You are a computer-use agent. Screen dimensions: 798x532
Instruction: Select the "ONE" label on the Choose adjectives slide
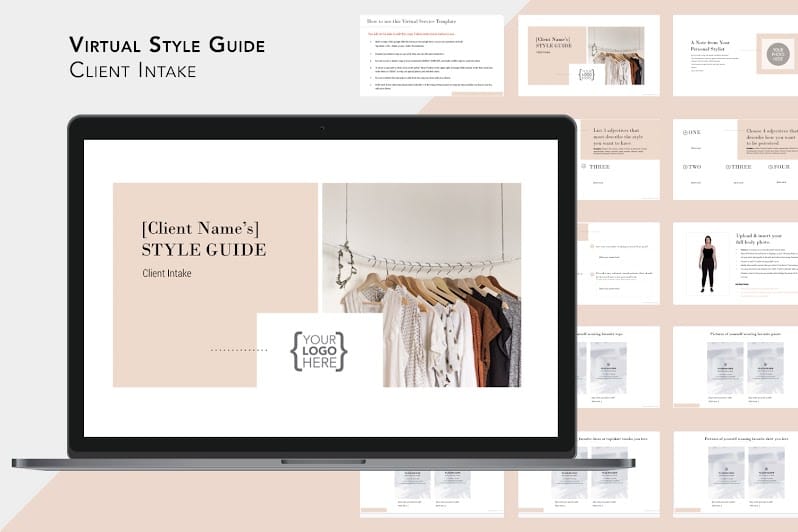point(692,132)
